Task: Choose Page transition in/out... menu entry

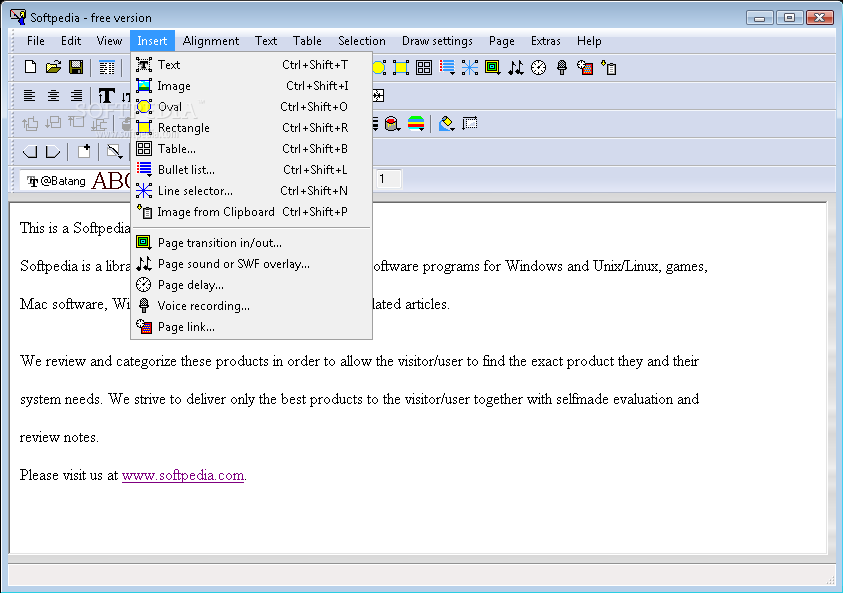Action: tap(251, 242)
